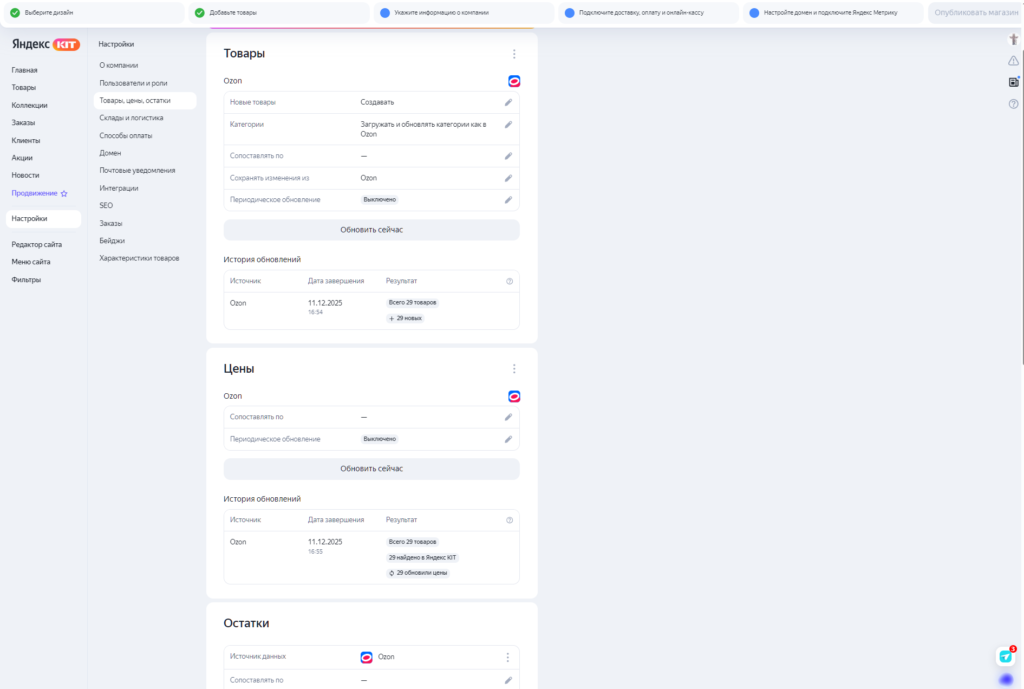
Task: Click the '29 найдено в Яндекс KIT' badge
Action: (x=423, y=558)
